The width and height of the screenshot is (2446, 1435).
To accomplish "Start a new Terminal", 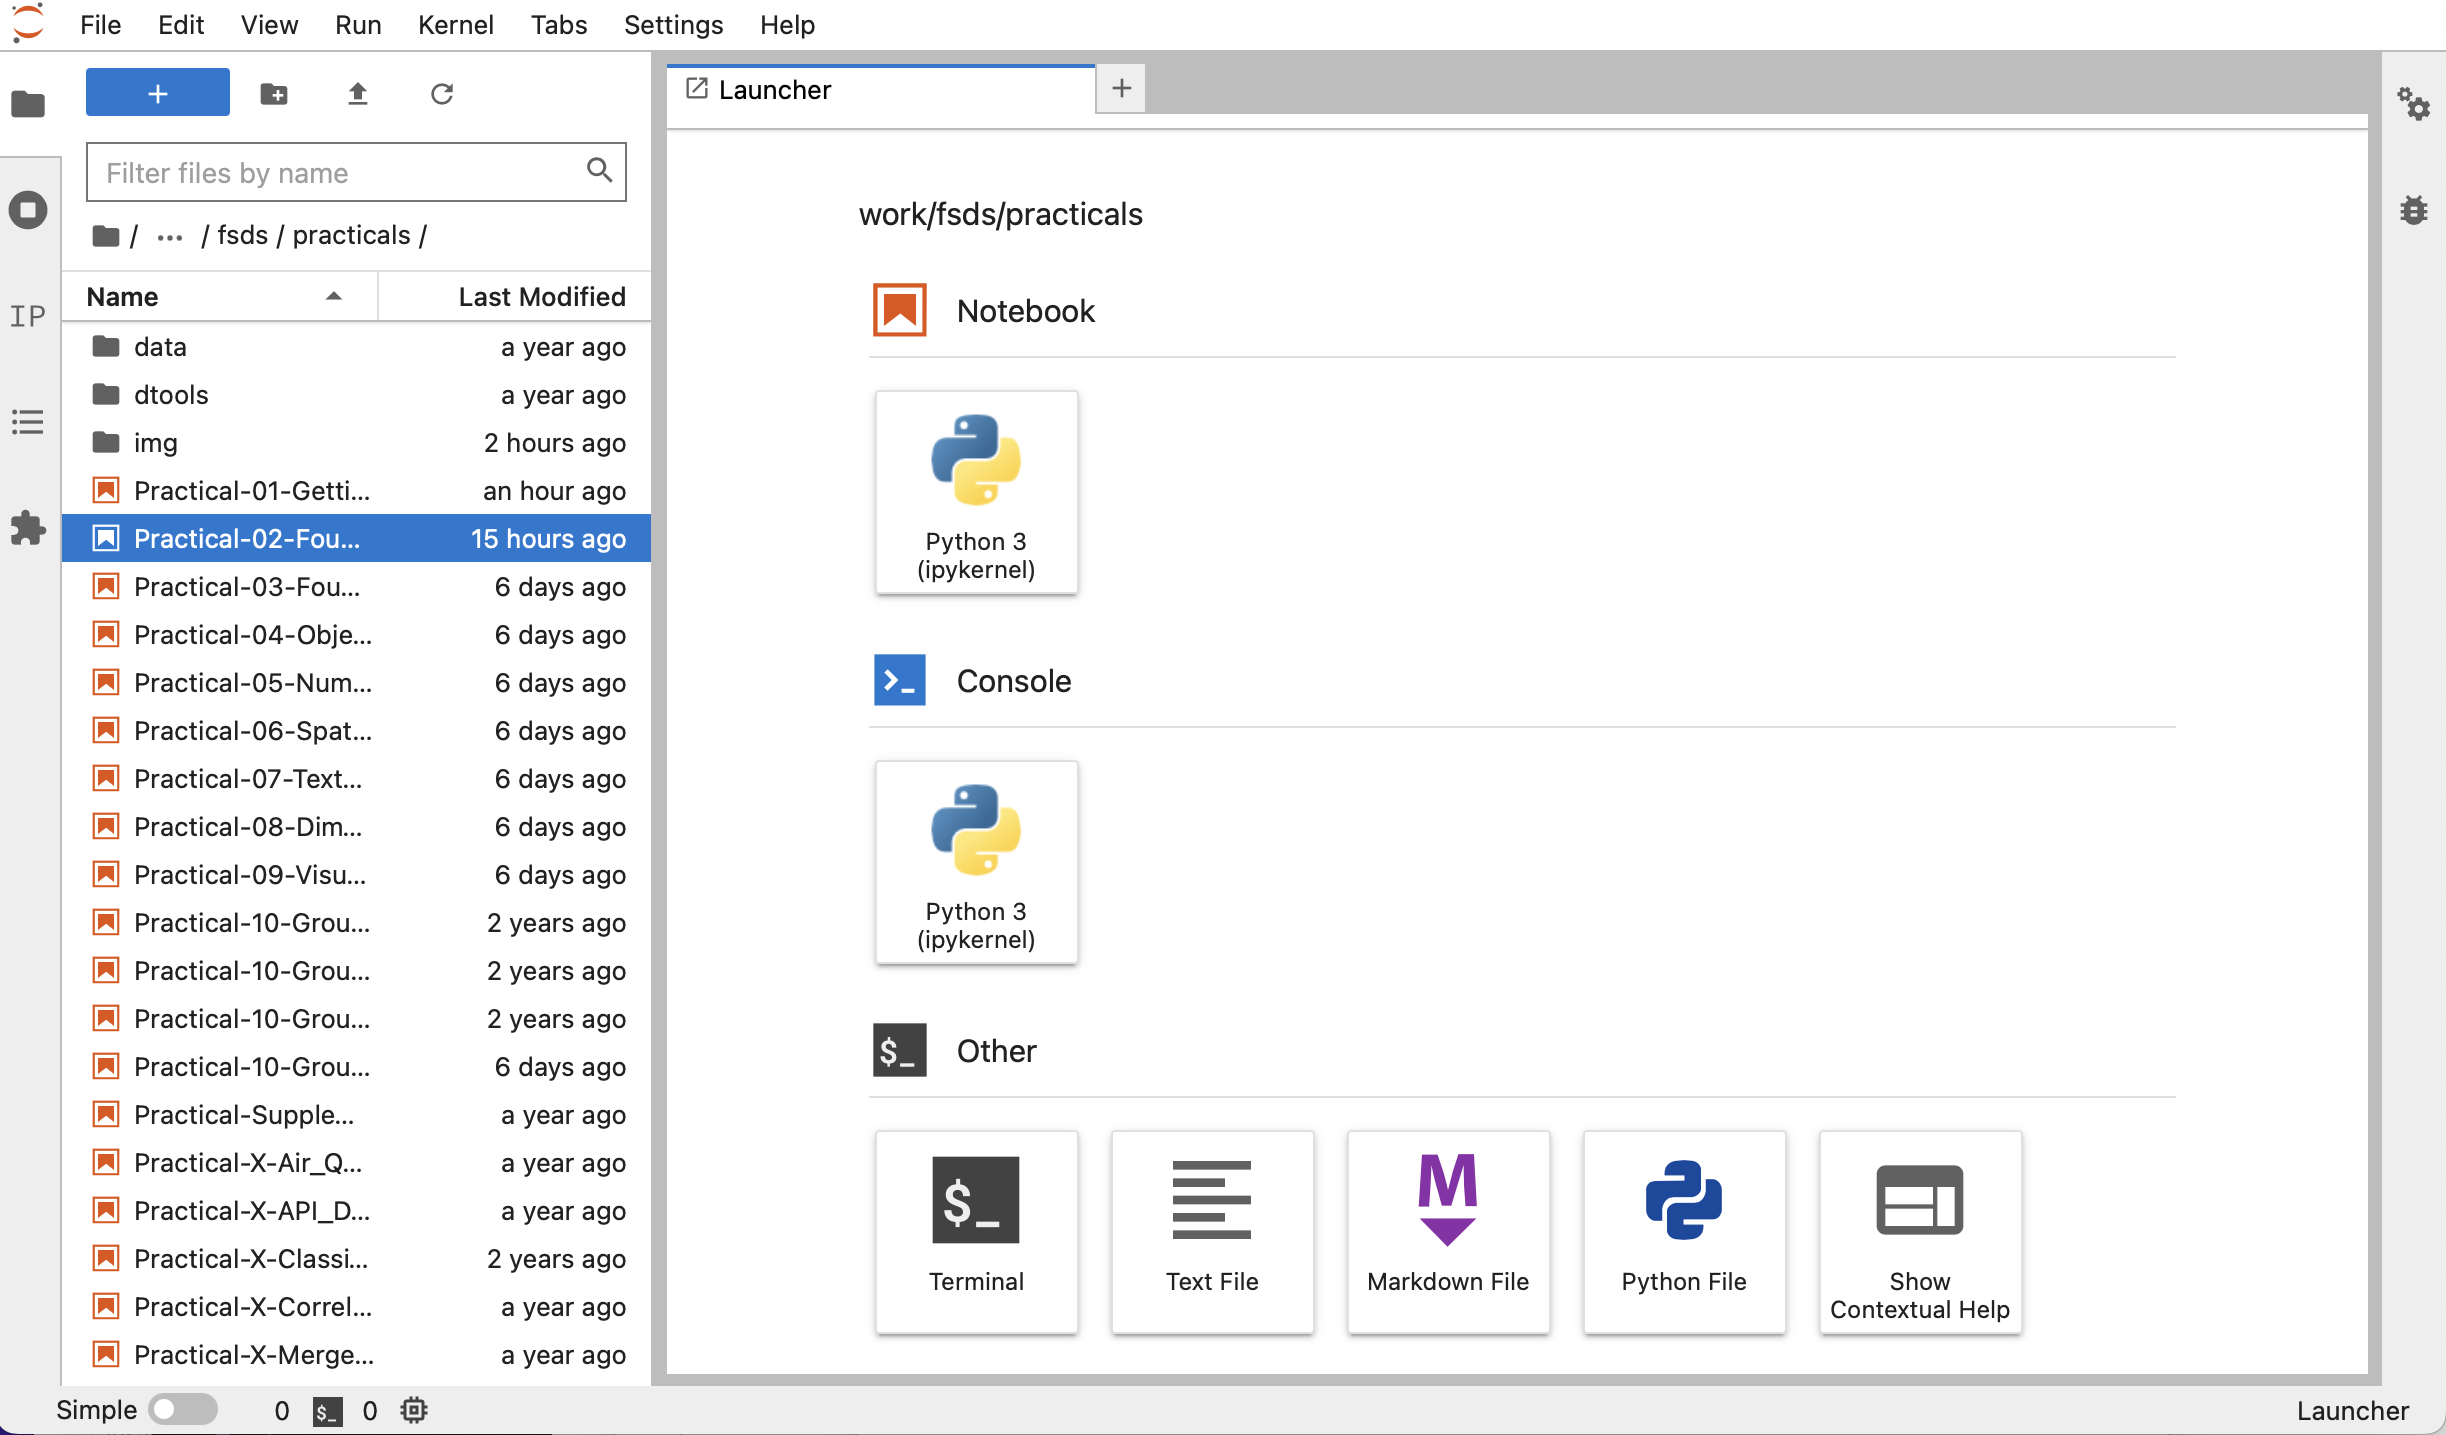I will coord(976,1232).
